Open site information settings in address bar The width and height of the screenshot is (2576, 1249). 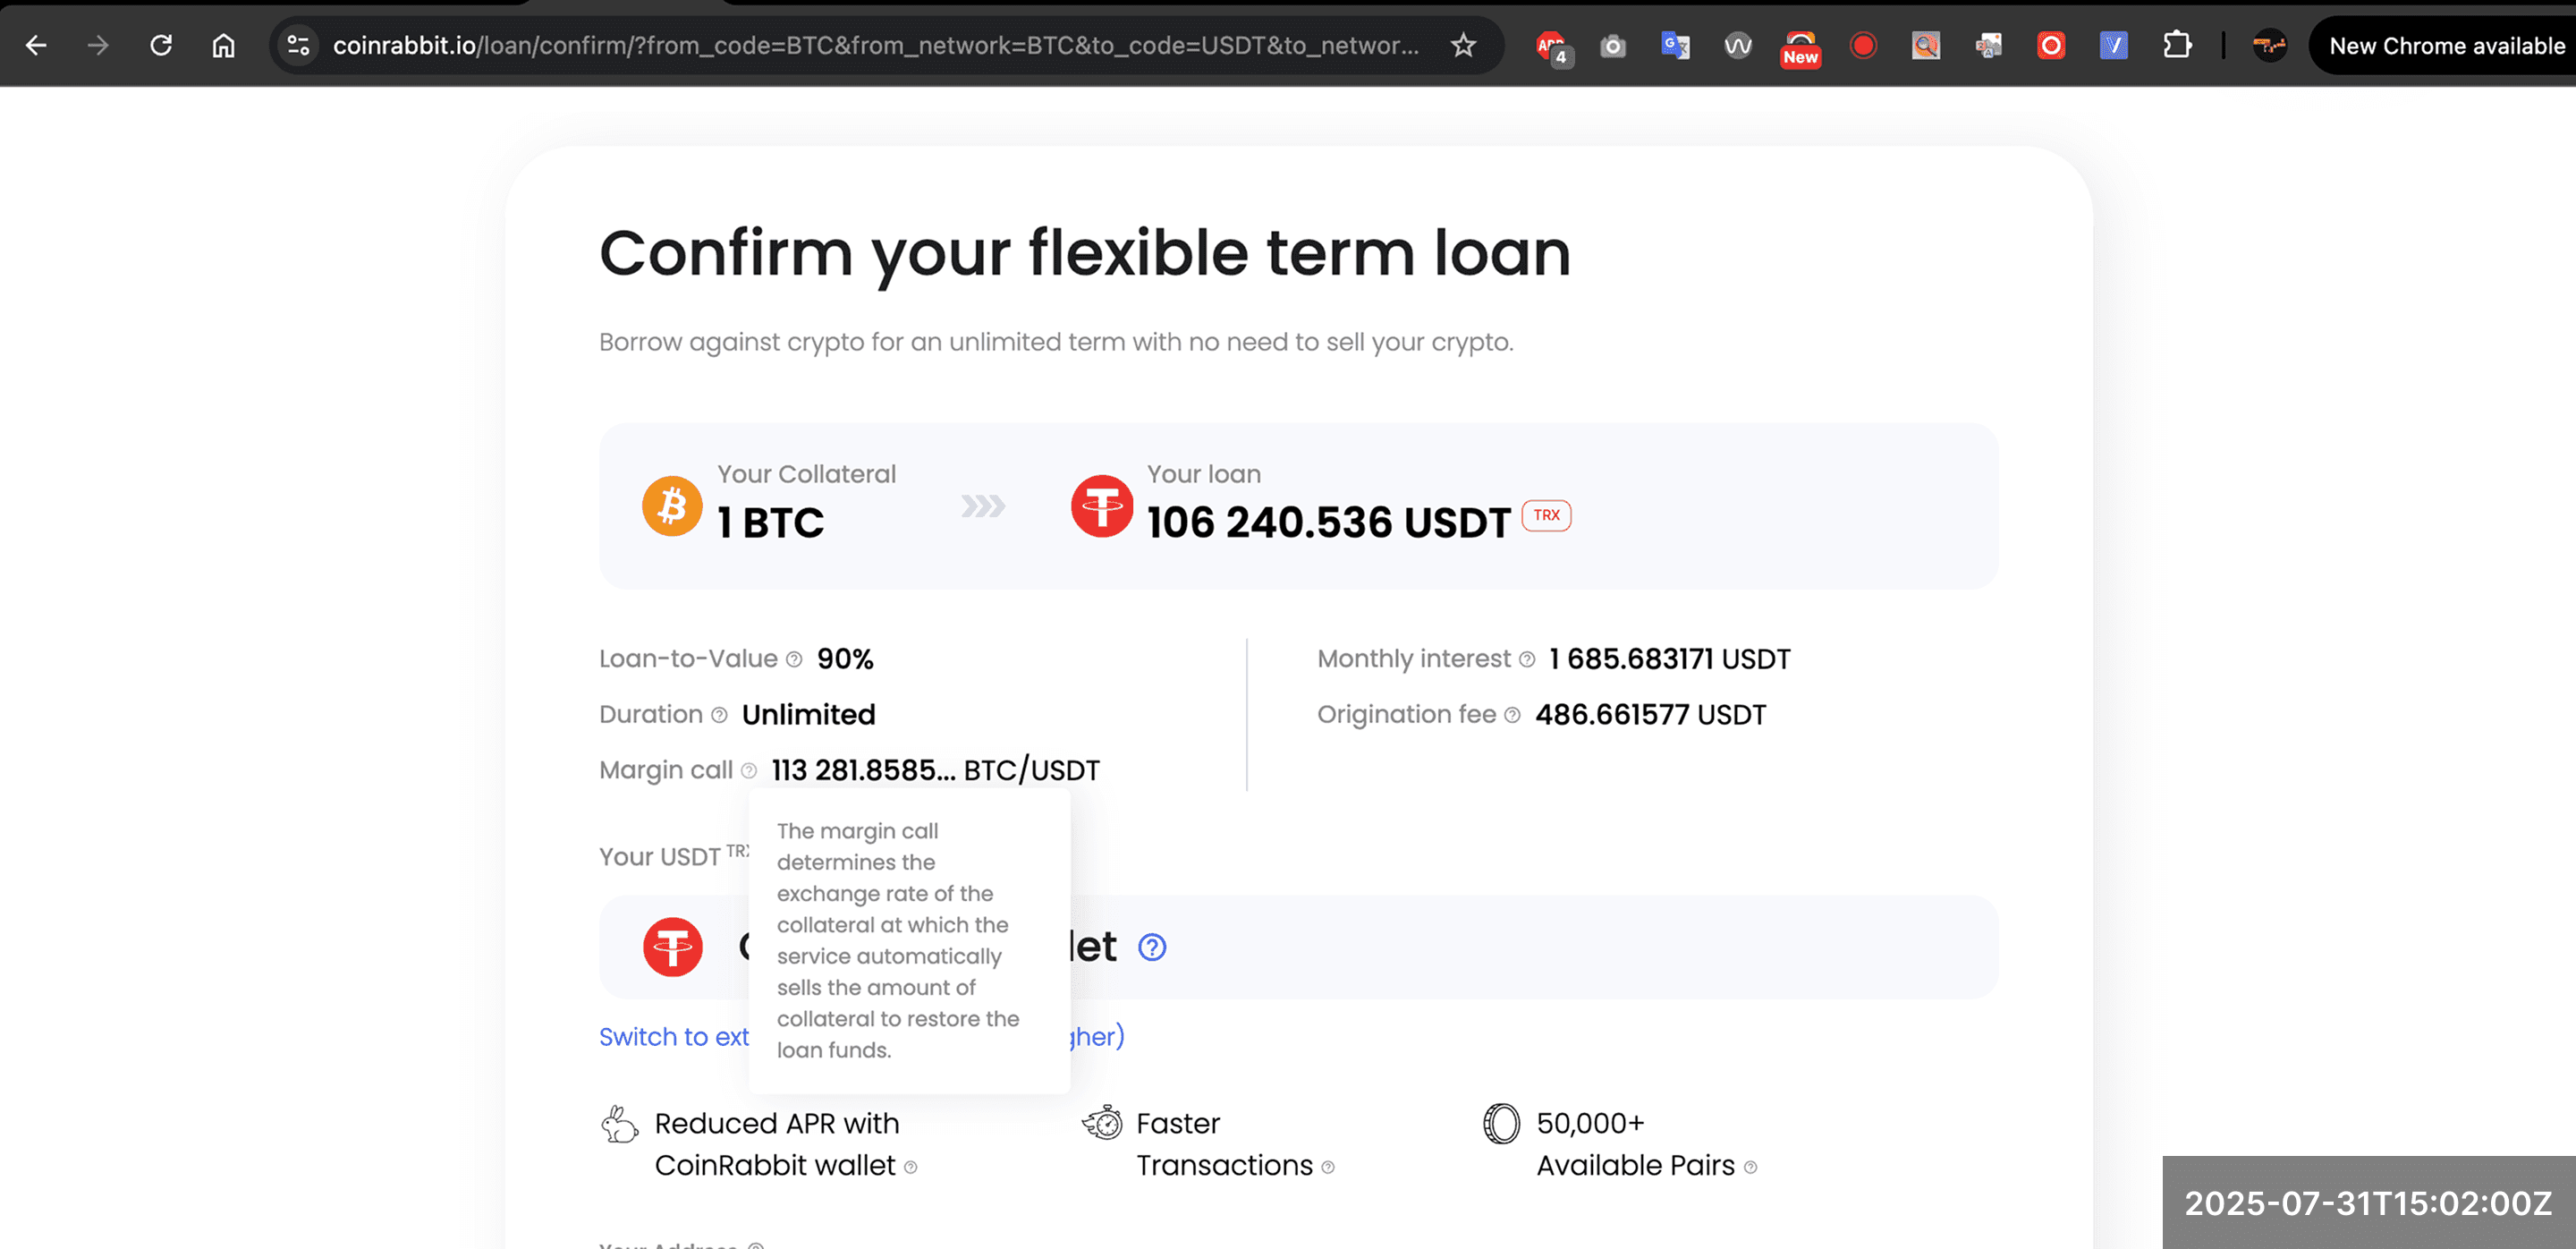click(296, 45)
